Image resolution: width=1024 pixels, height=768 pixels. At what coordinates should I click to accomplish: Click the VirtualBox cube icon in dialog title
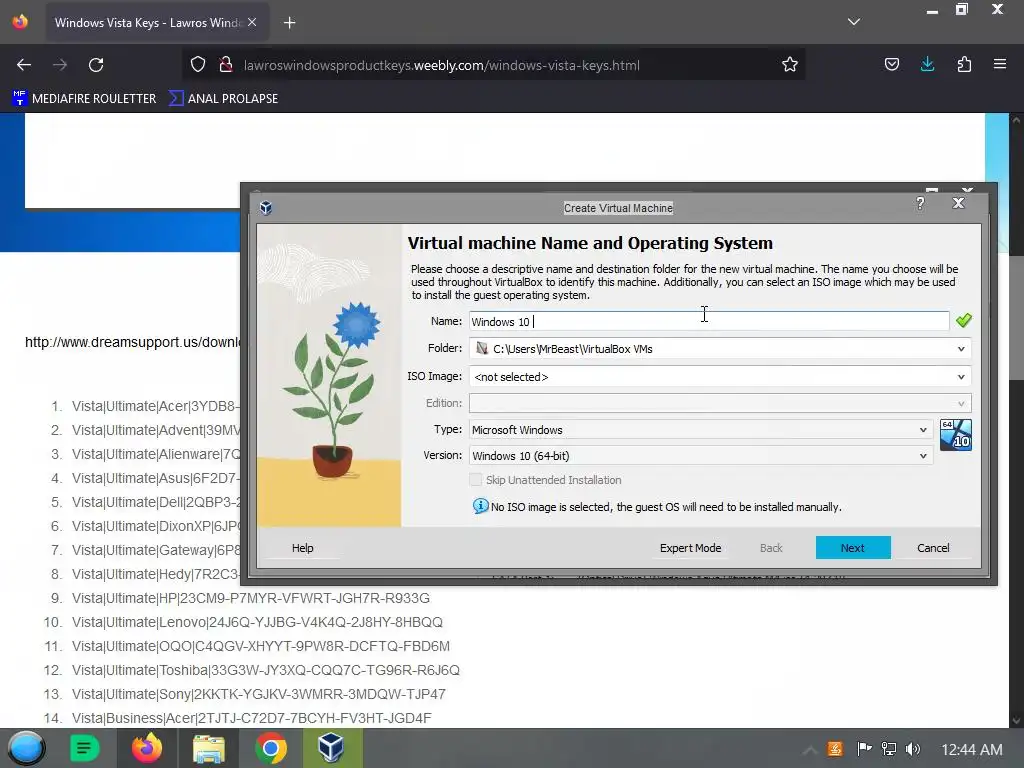point(266,208)
